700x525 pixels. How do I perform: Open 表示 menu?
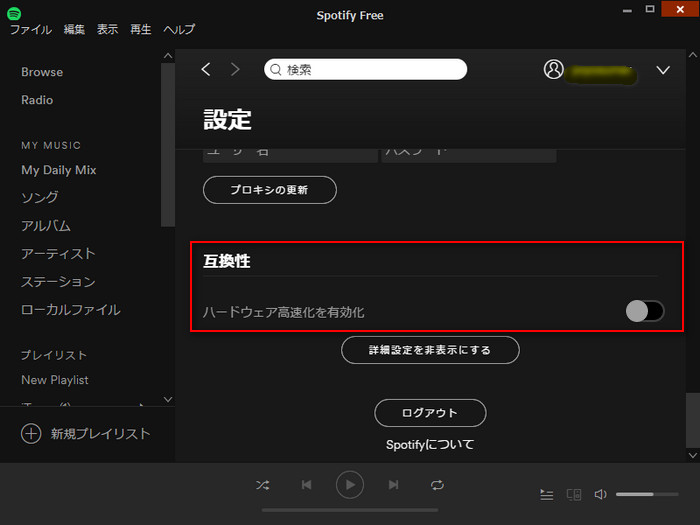point(108,29)
